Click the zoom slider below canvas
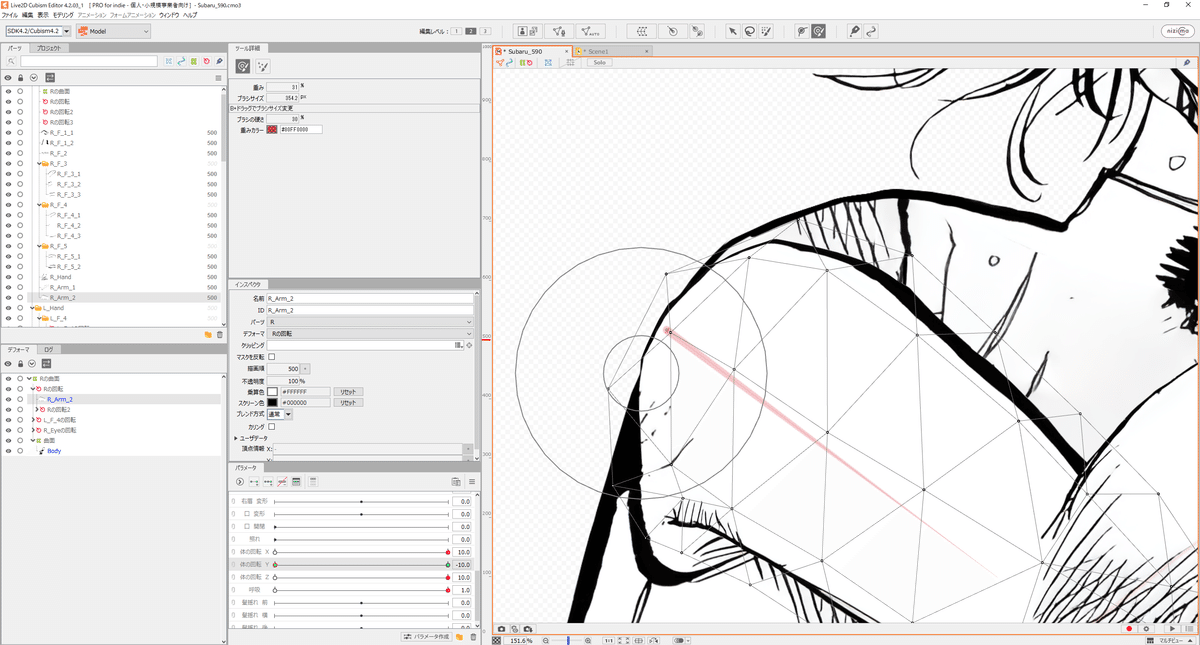The height and width of the screenshot is (645, 1200). click(568, 640)
